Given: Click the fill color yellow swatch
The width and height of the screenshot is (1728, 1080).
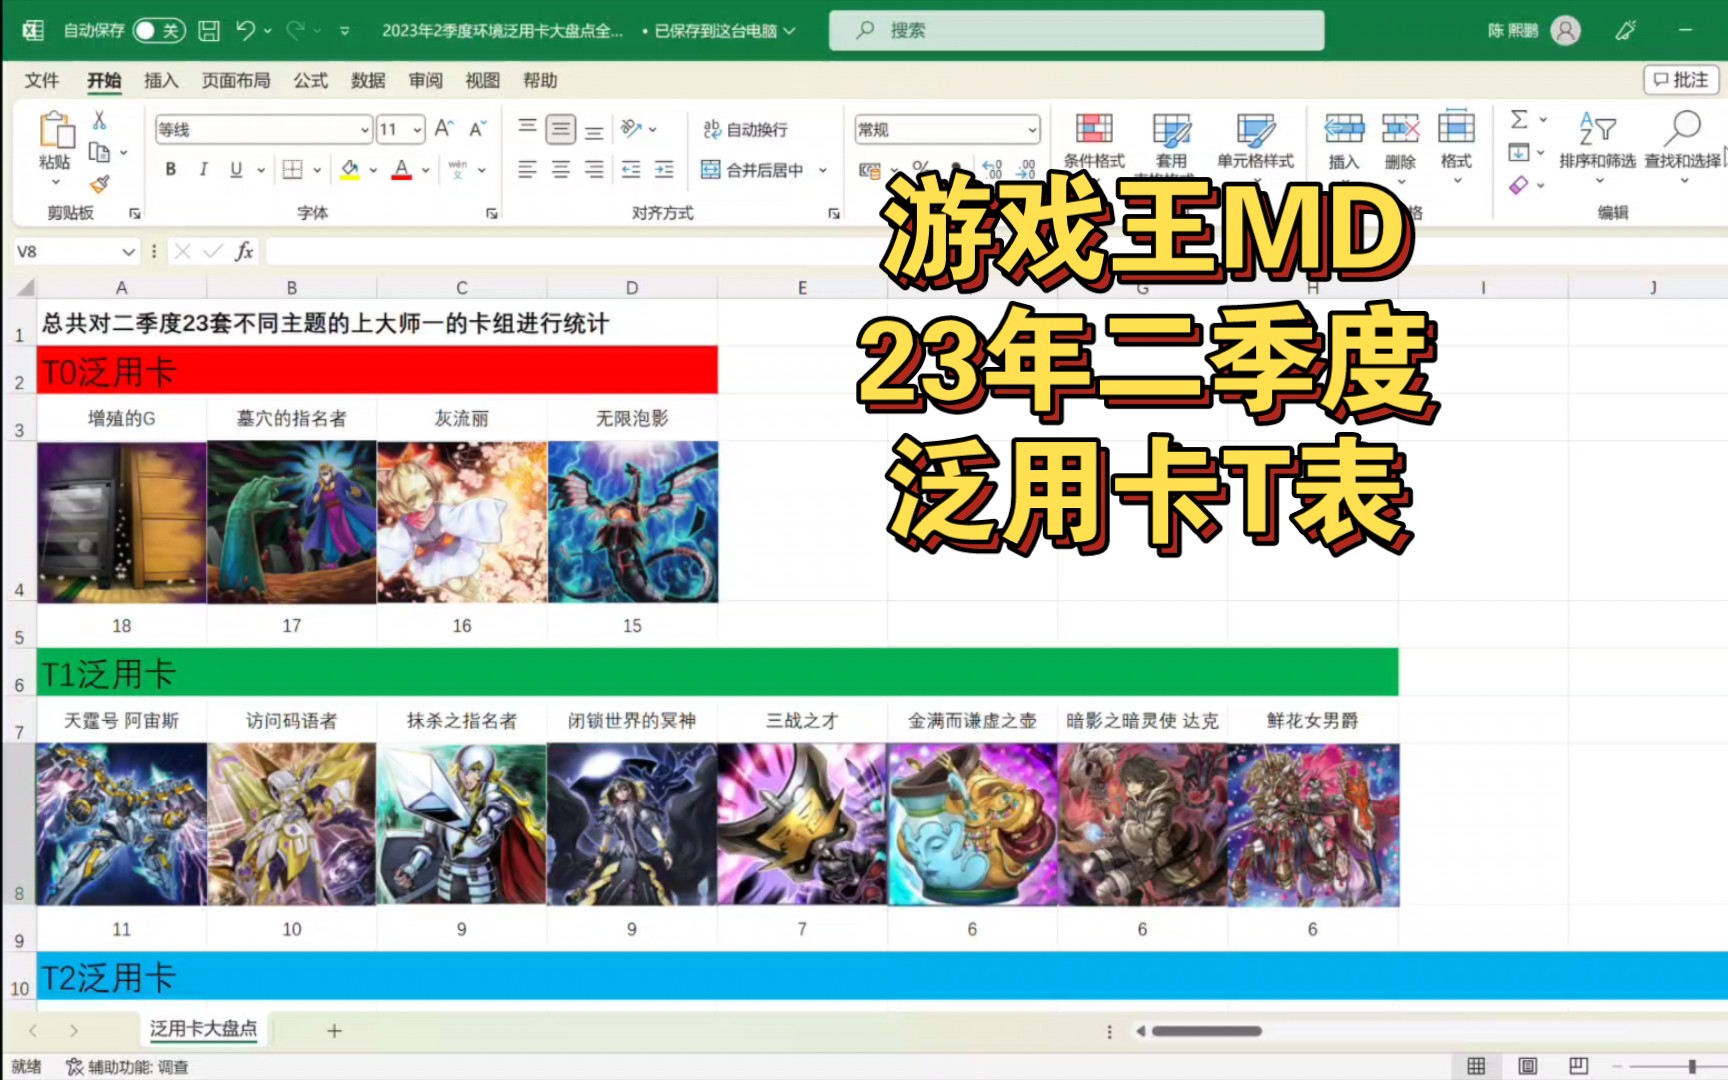Looking at the screenshot, I should [x=349, y=169].
